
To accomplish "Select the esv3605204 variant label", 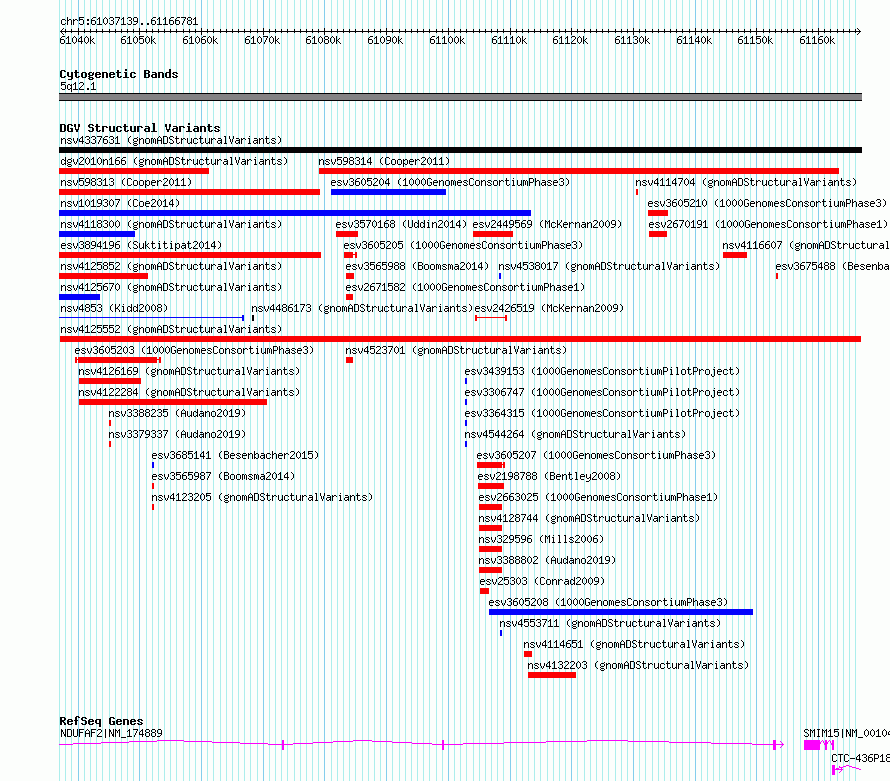I will (x=450, y=182).
